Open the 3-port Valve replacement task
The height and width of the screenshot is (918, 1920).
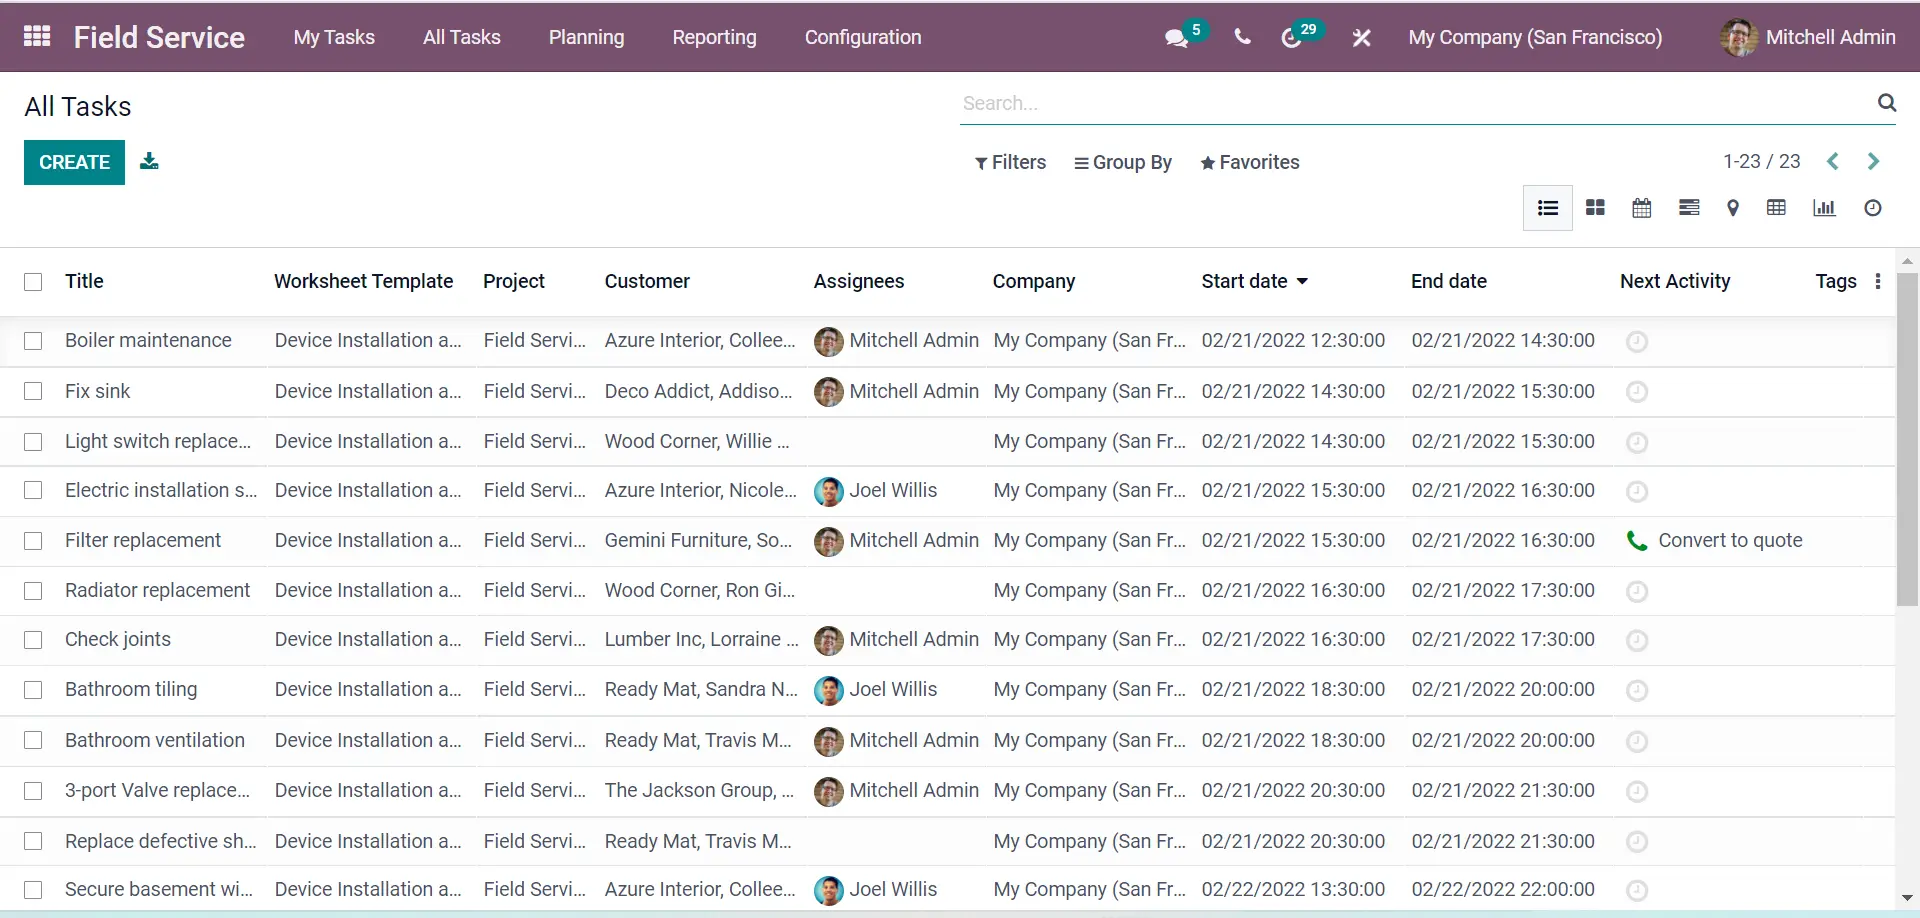click(158, 790)
